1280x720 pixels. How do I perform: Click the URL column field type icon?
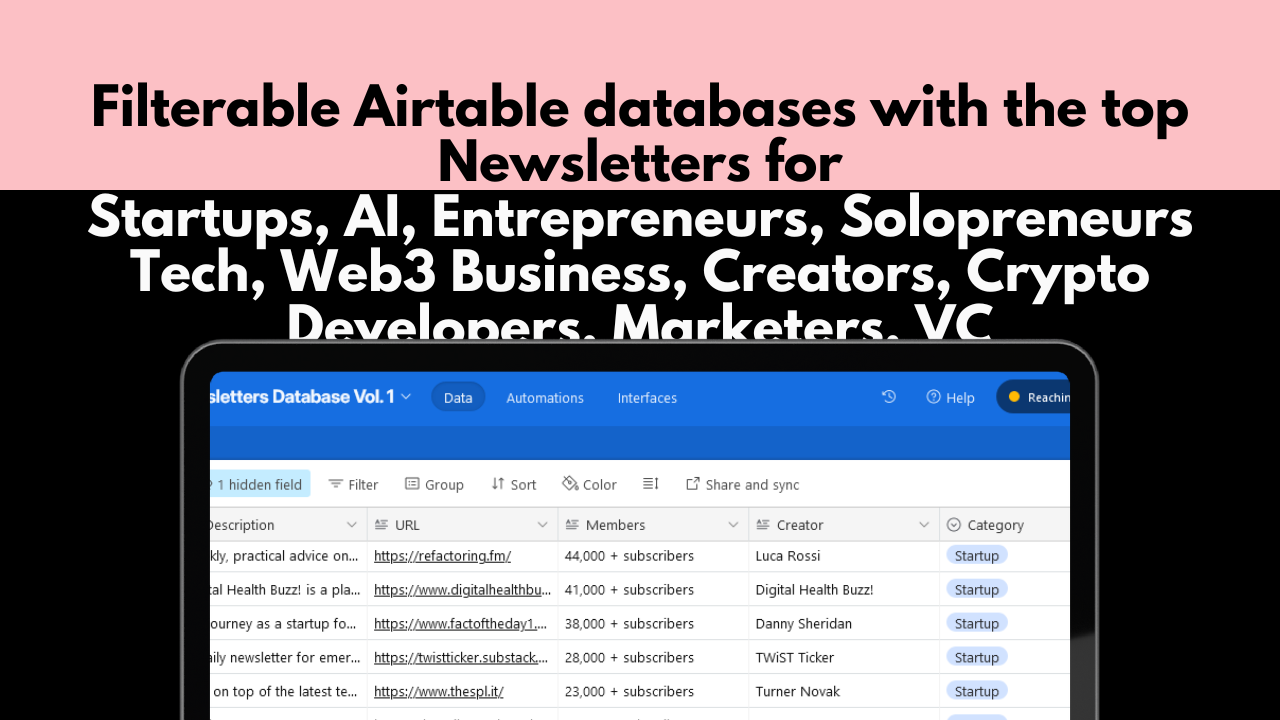pyautogui.click(x=382, y=525)
